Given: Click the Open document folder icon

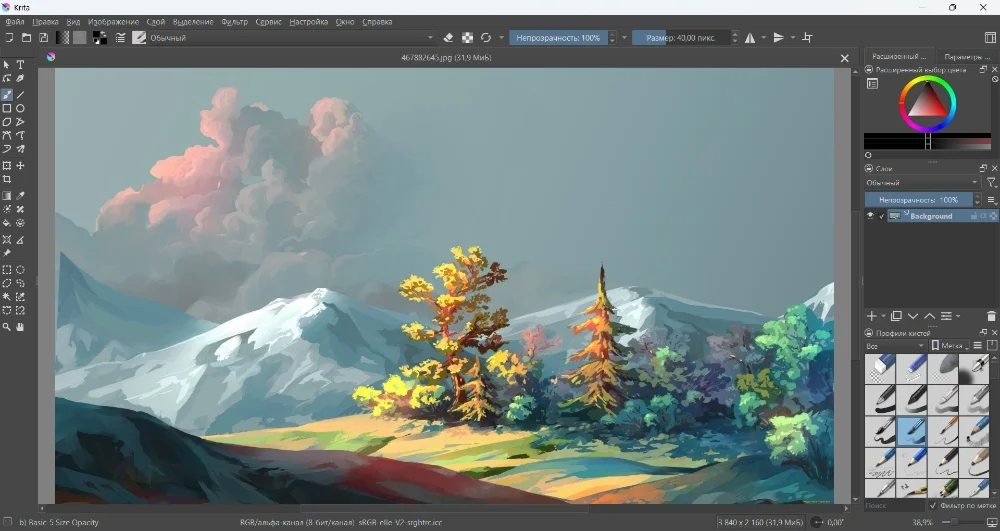Looking at the screenshot, I should (26, 38).
